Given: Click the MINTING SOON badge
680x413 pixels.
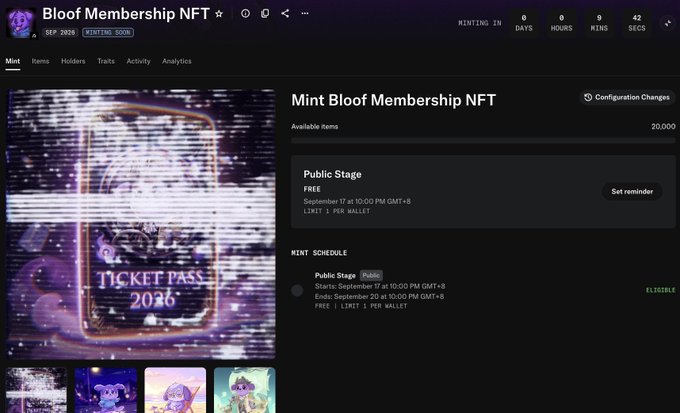Looking at the screenshot, I should coord(108,33).
